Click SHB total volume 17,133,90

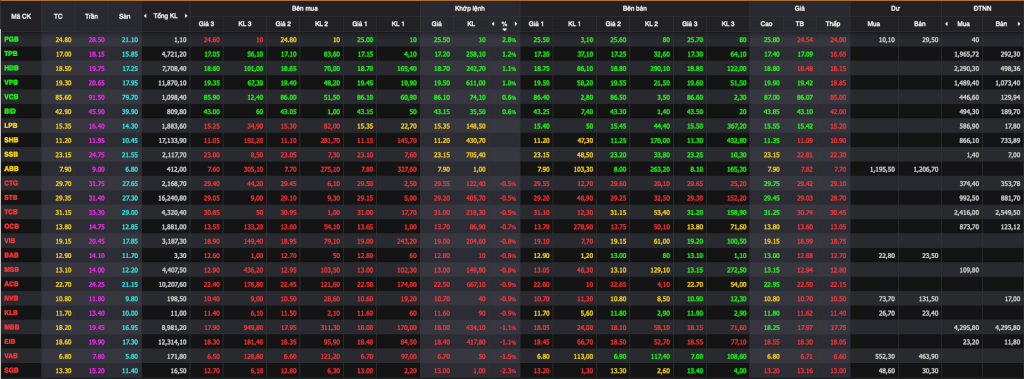pyautogui.click(x=173, y=140)
